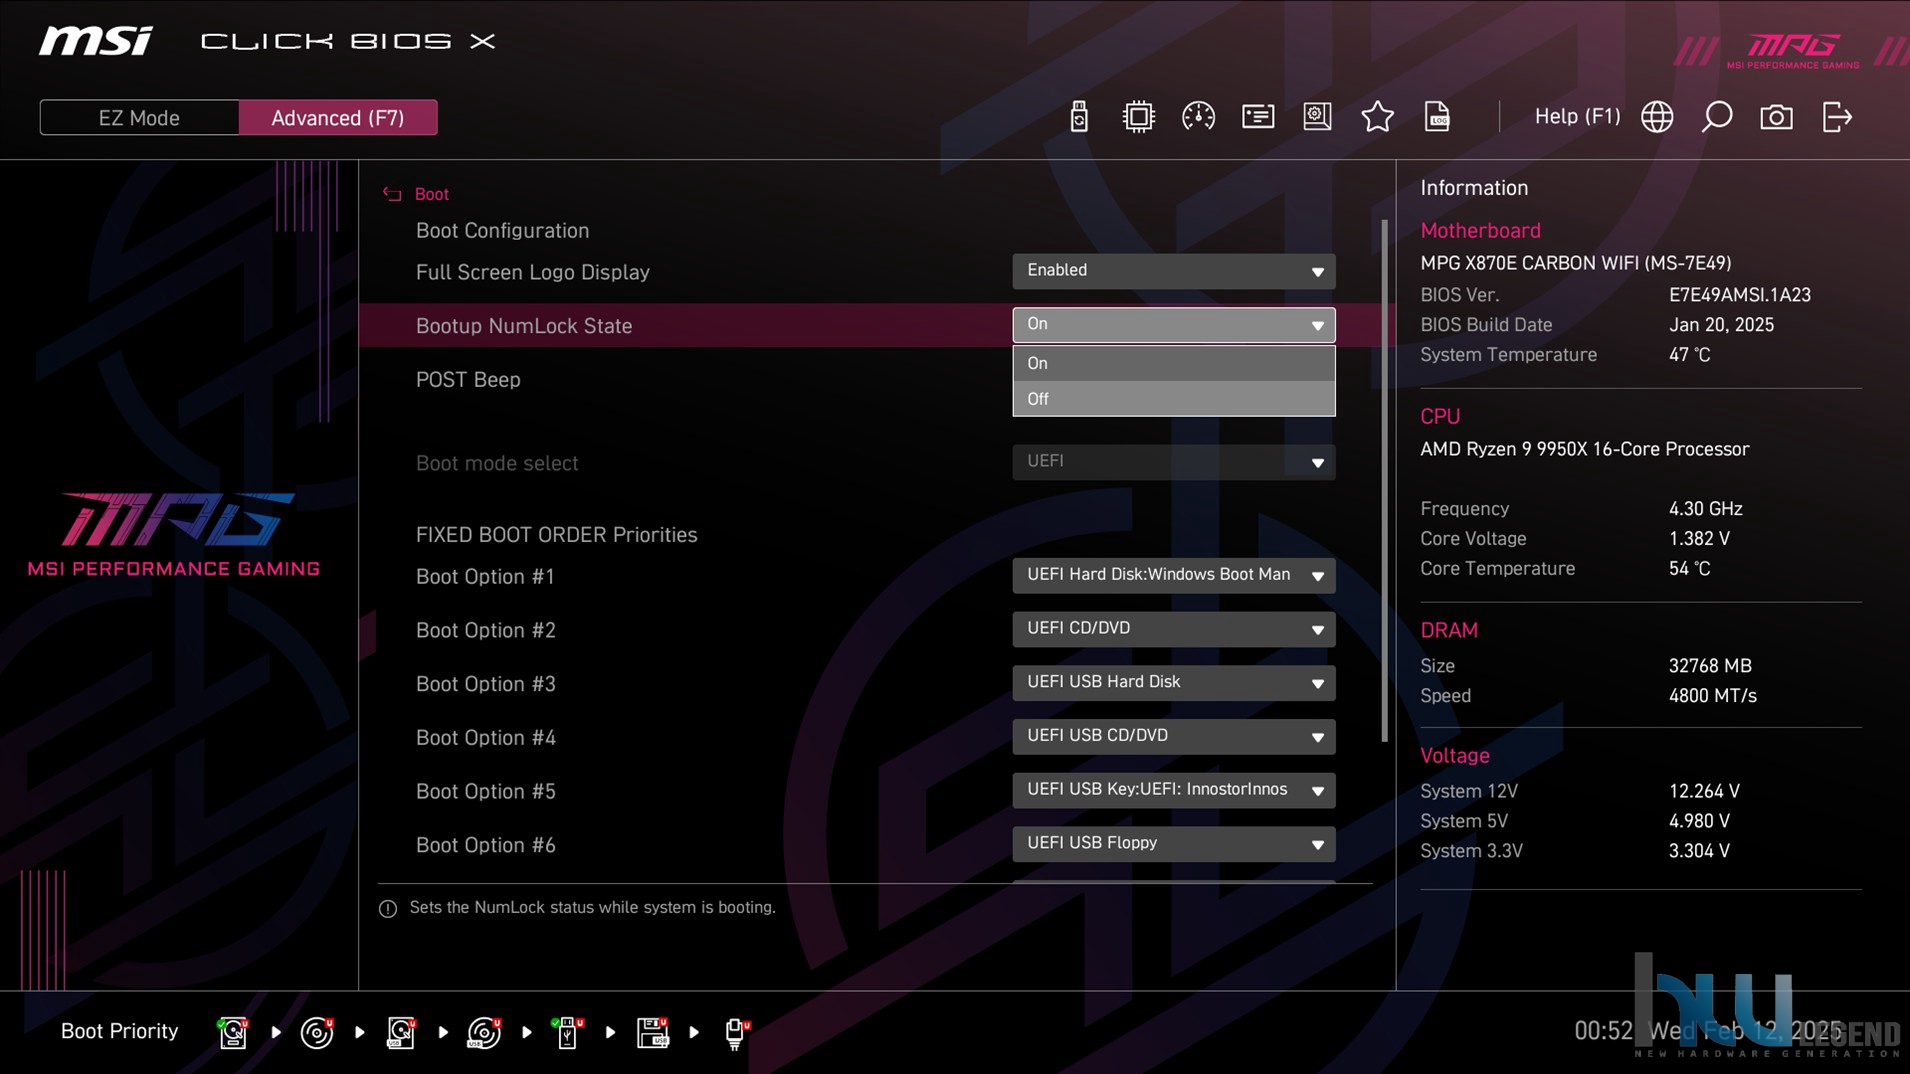This screenshot has width=1910, height=1074.
Task: Click the Core Voltage 1.382 V value
Action: click(1699, 539)
